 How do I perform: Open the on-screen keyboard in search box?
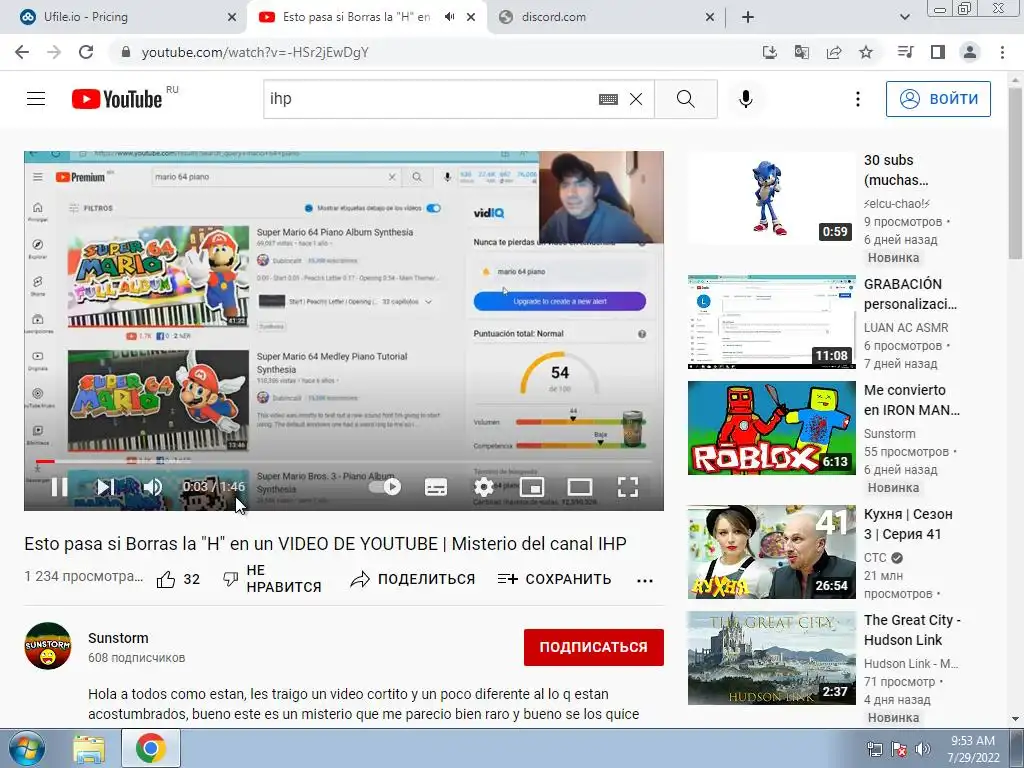pyautogui.click(x=608, y=99)
